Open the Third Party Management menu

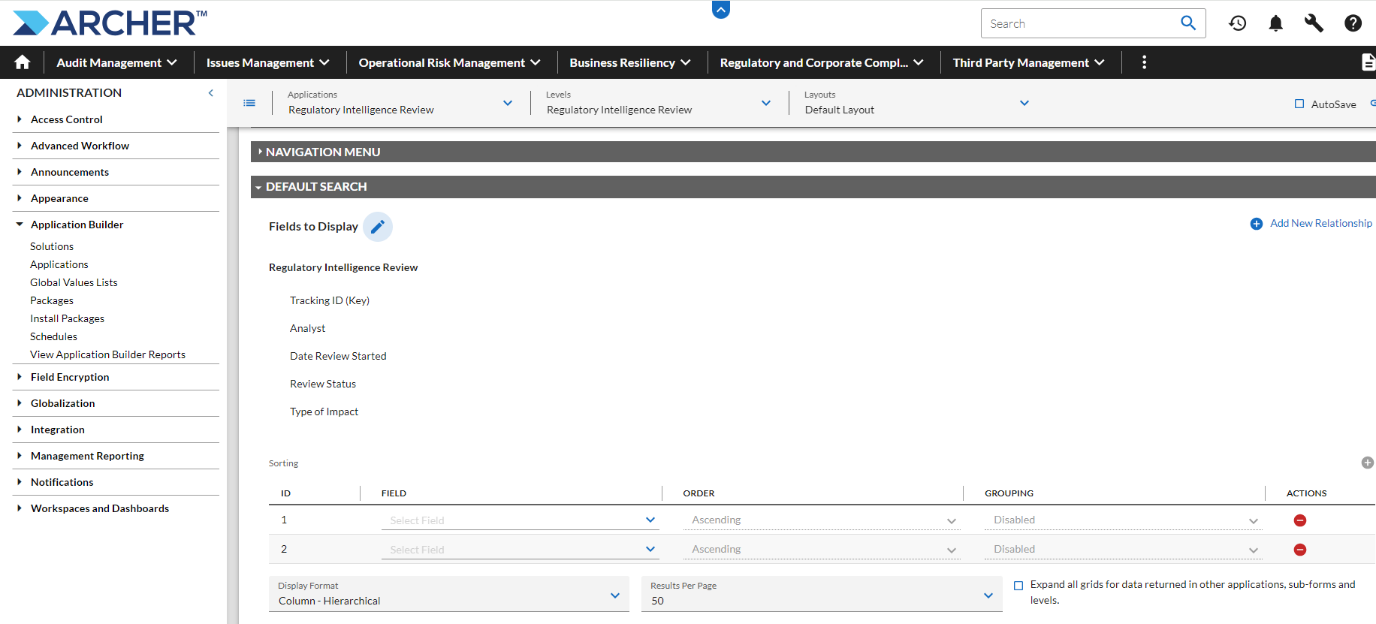[x=1029, y=62]
